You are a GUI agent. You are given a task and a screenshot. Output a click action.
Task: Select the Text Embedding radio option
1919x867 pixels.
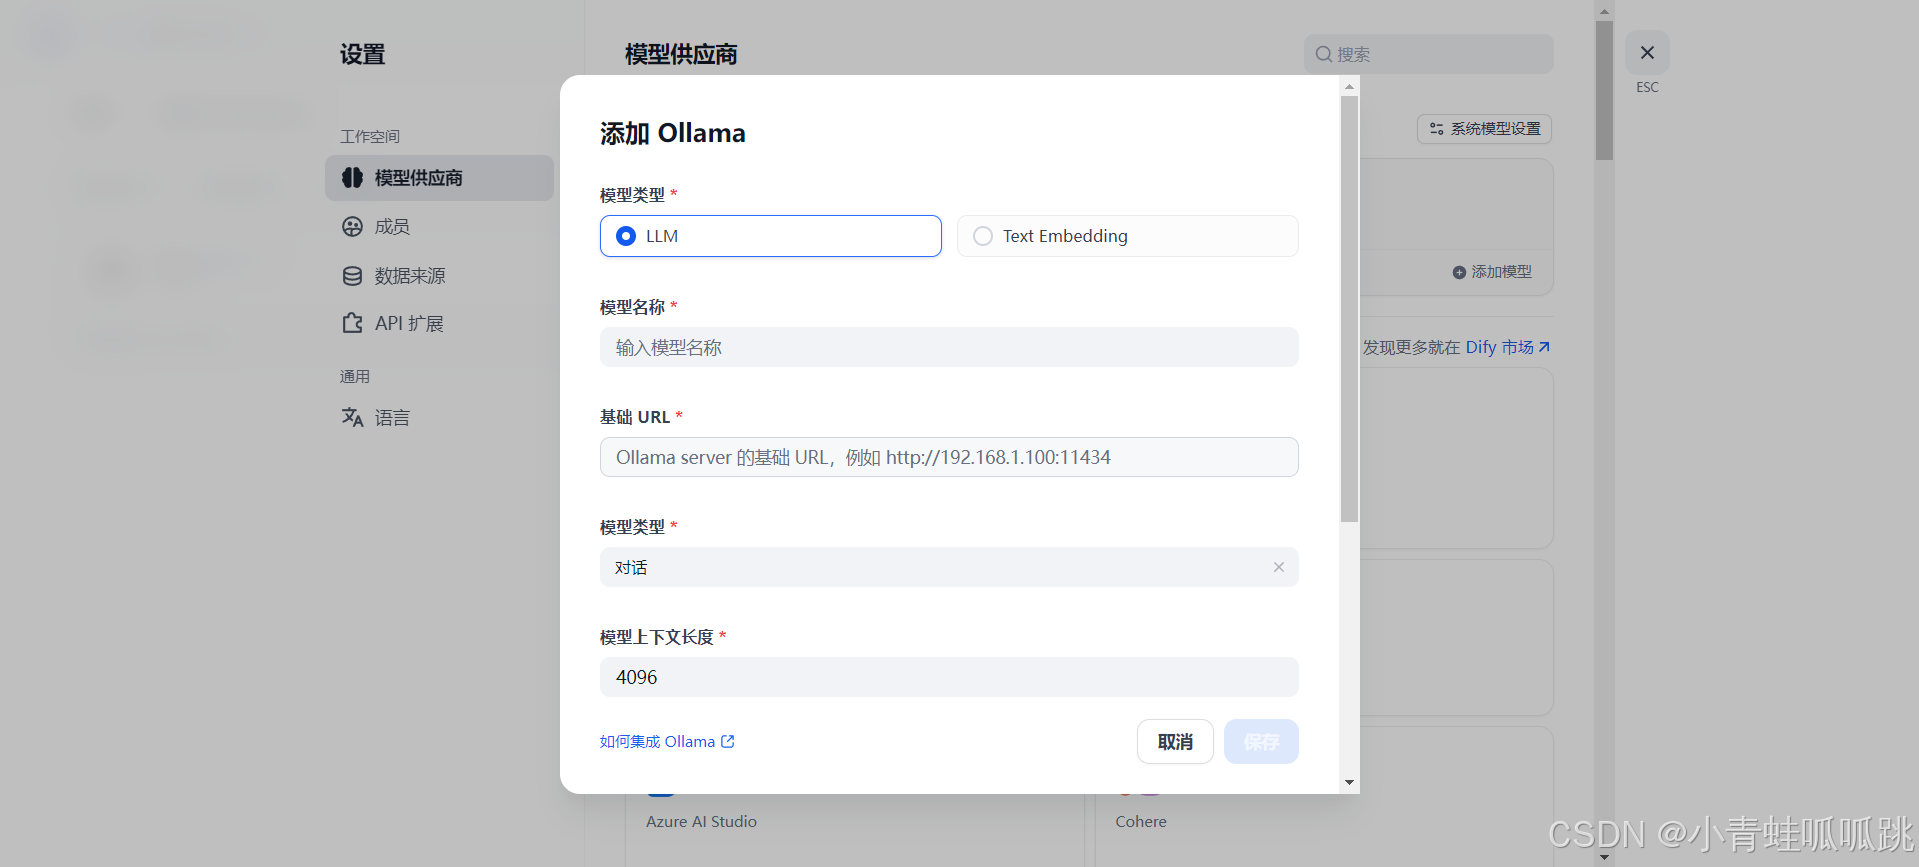point(1127,236)
